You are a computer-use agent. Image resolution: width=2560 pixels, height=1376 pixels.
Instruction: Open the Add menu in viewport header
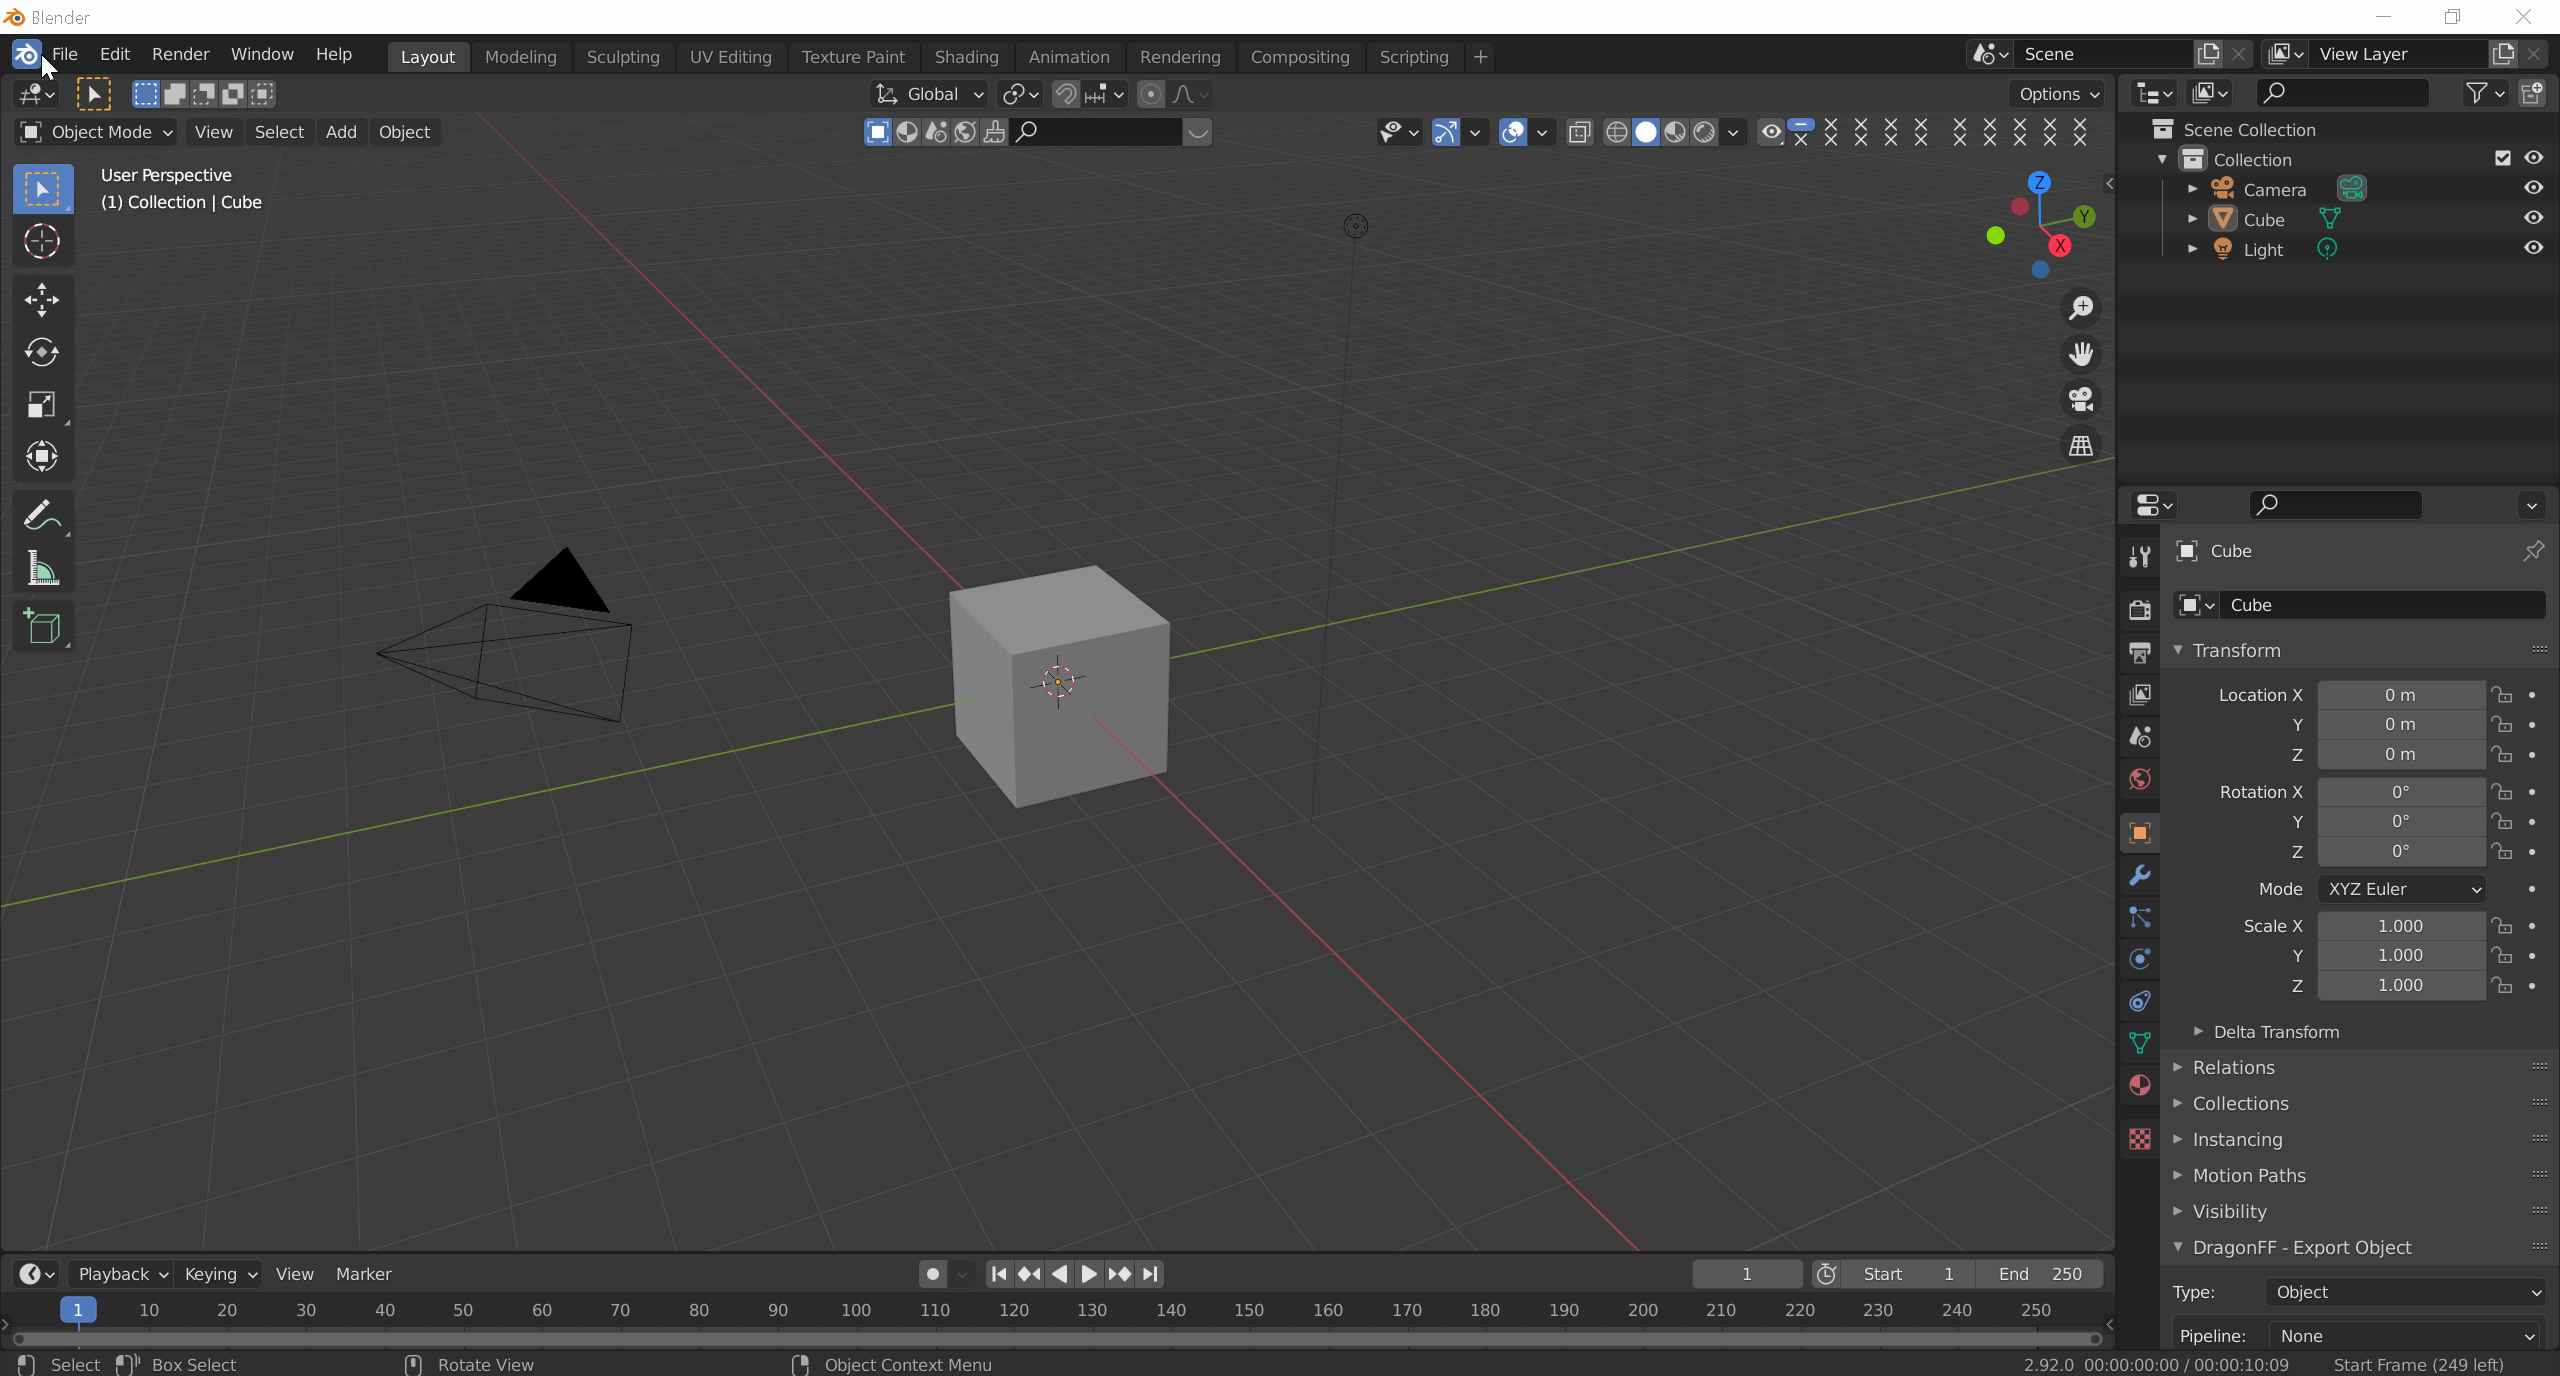point(341,132)
